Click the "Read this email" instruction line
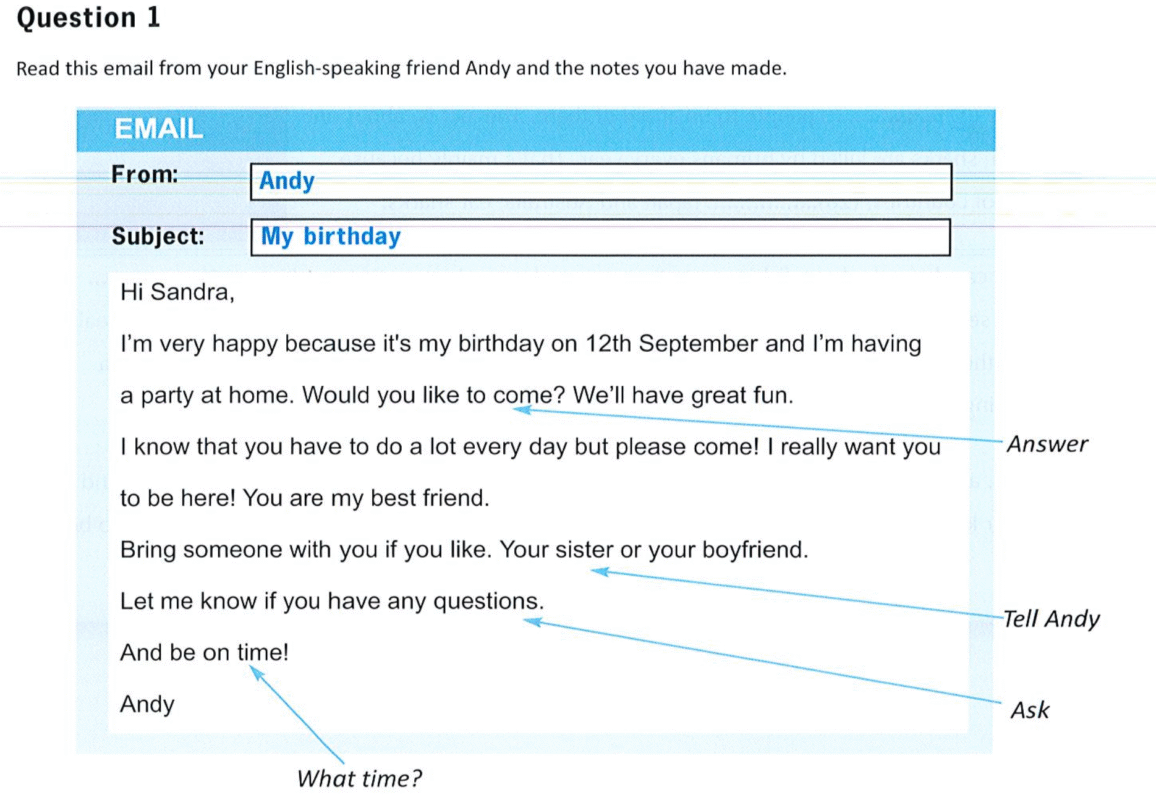 point(402,69)
